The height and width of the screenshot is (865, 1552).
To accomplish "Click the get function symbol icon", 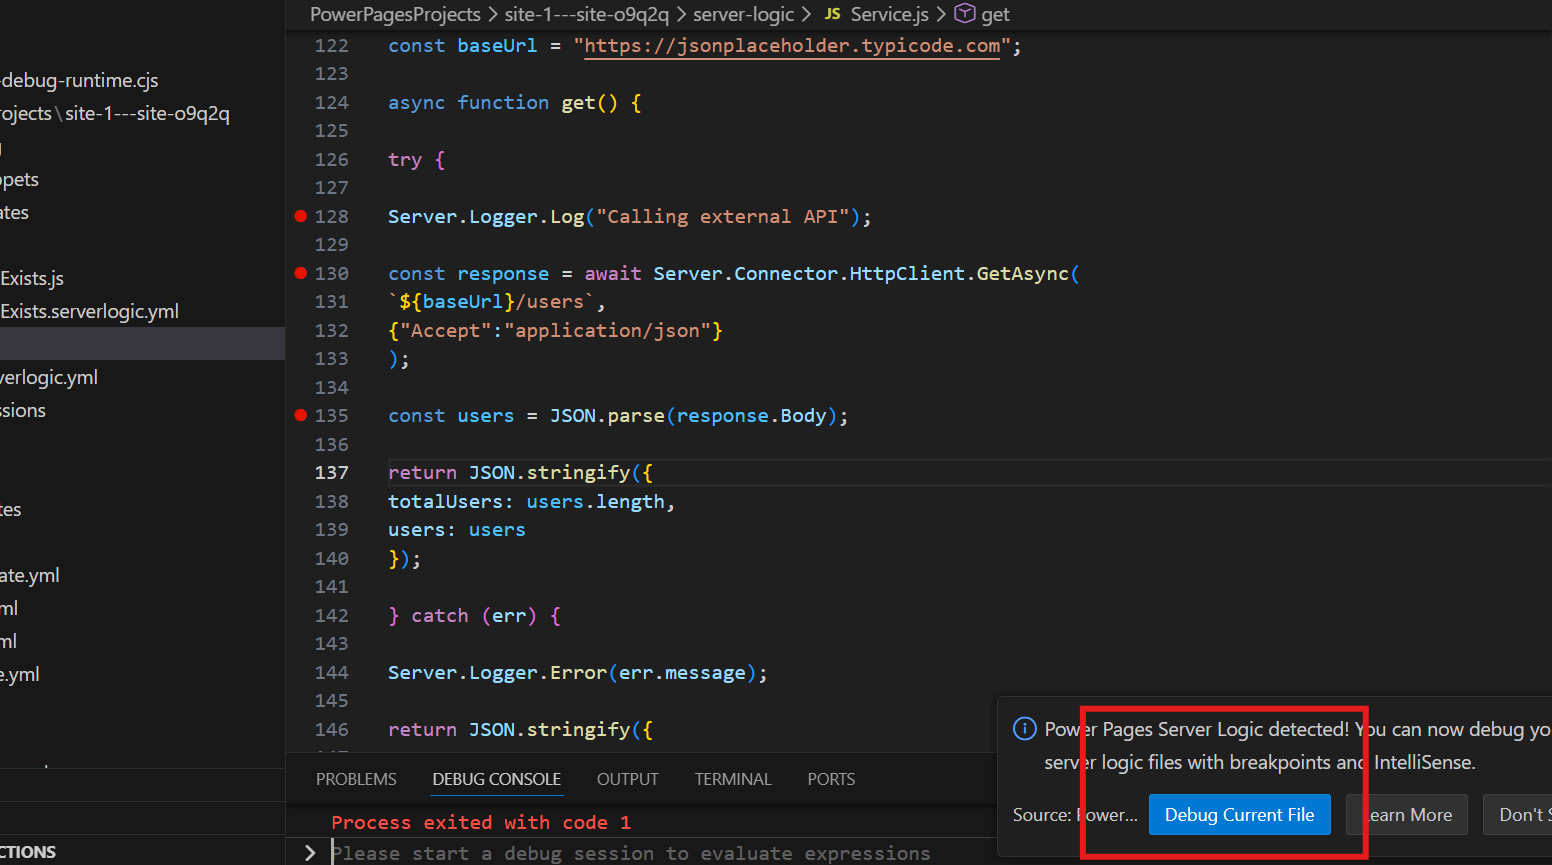I will click(x=965, y=14).
